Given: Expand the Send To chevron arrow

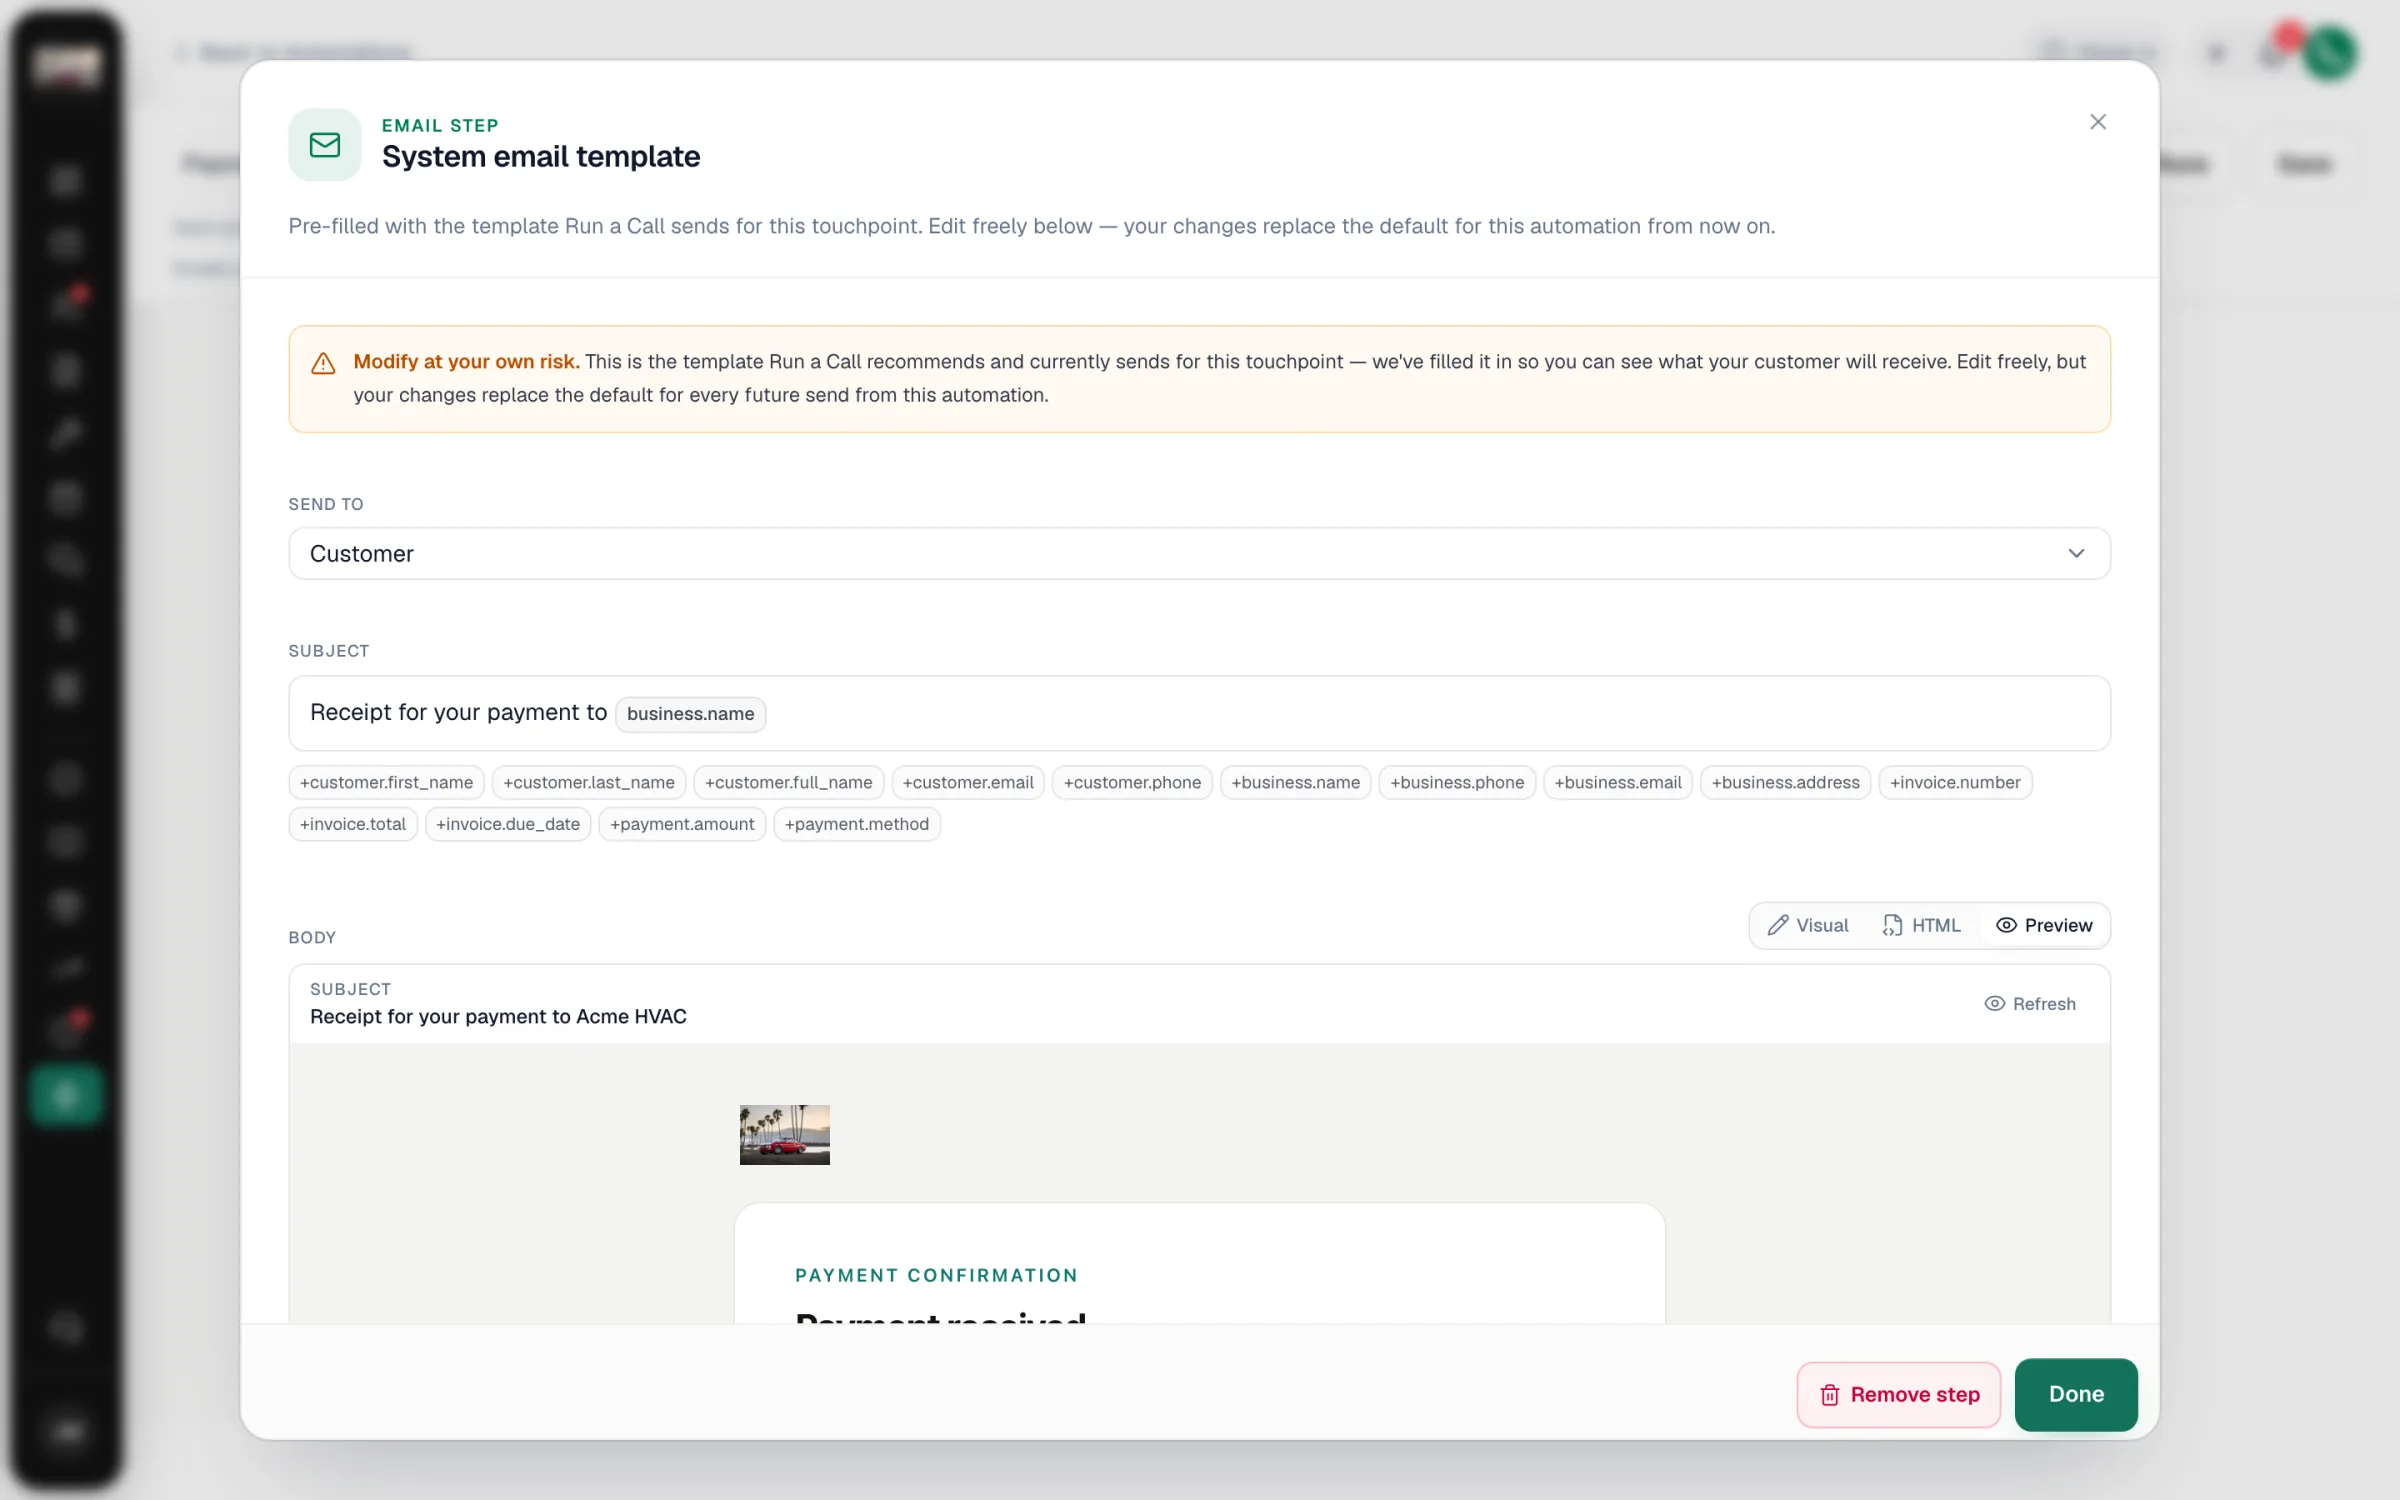Looking at the screenshot, I should coord(2076,553).
